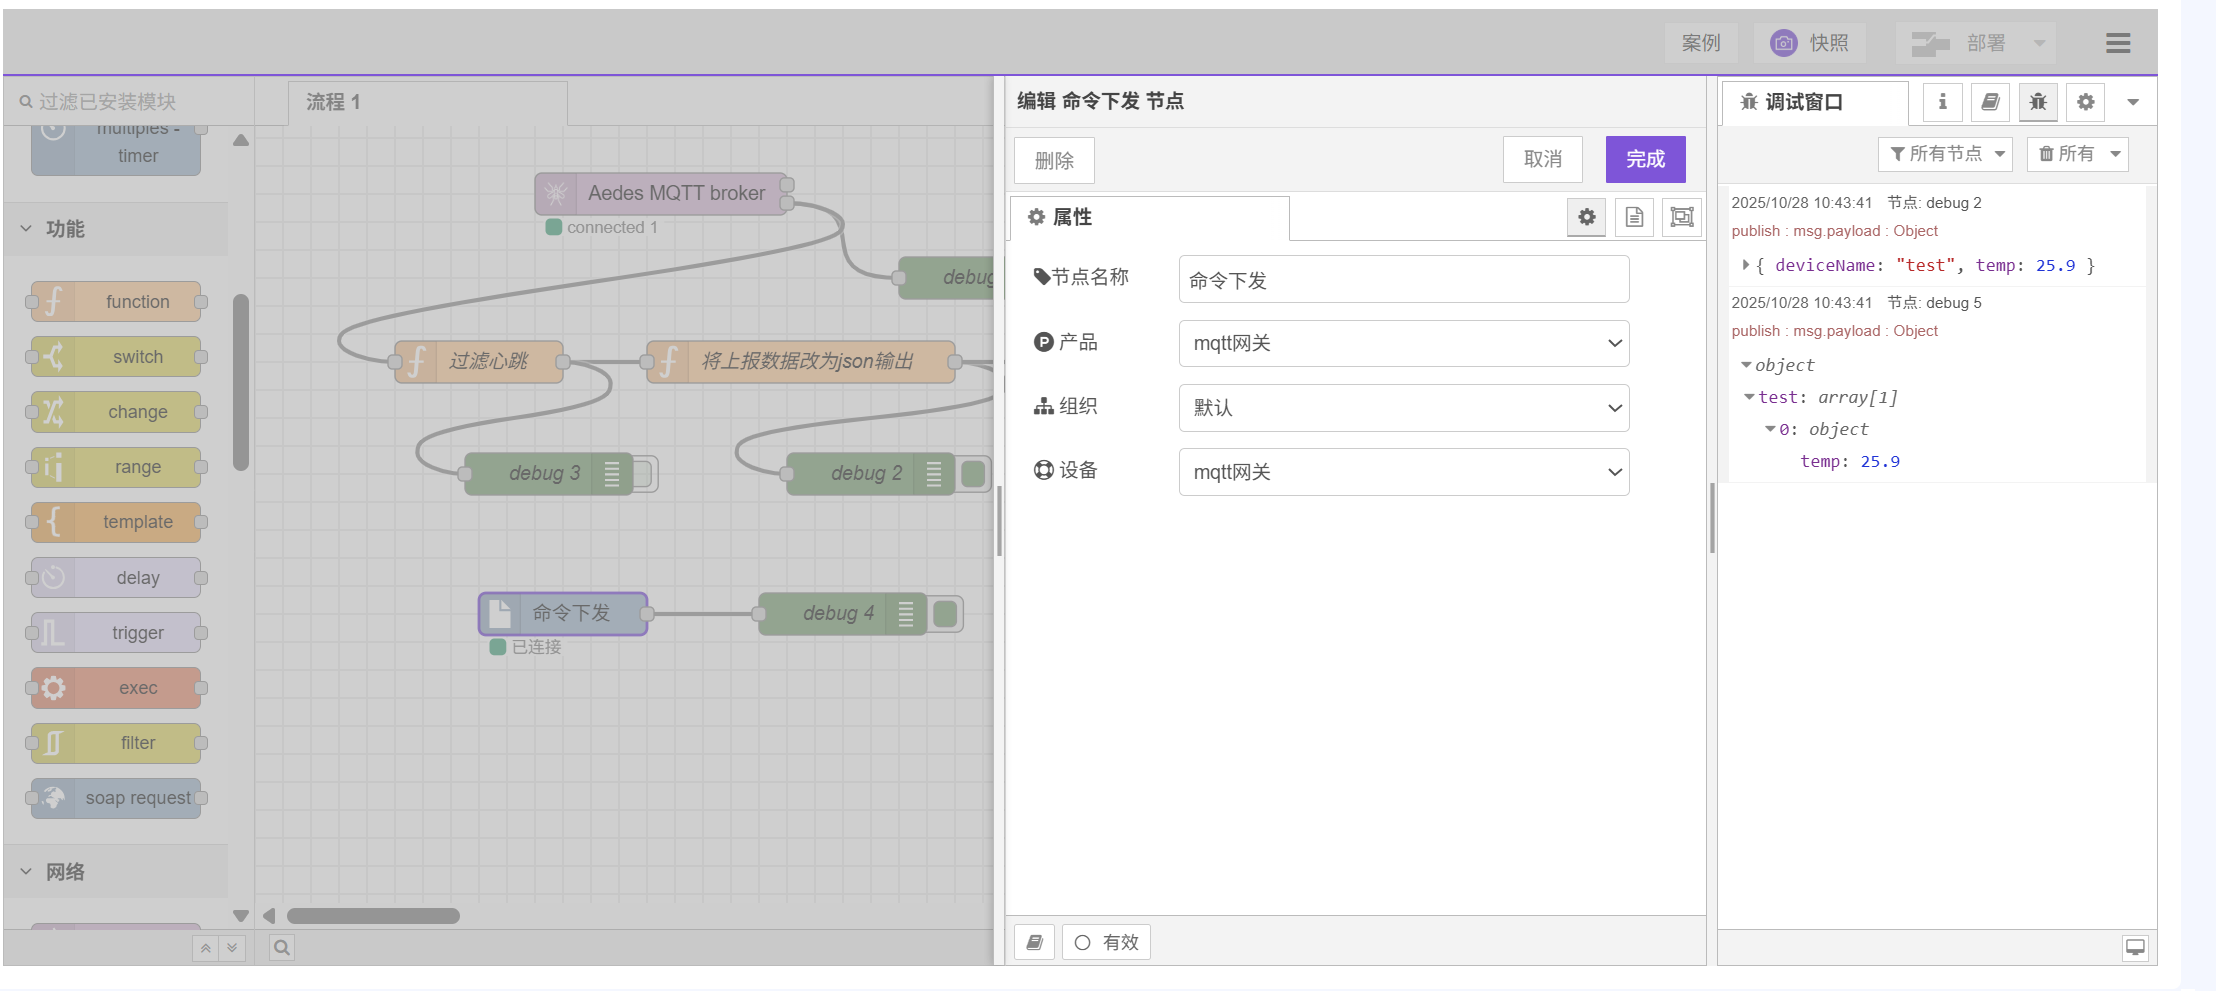This screenshot has height=991, width=2216.
Task: Open the 所有节点 filter dropdown
Action: (1946, 154)
